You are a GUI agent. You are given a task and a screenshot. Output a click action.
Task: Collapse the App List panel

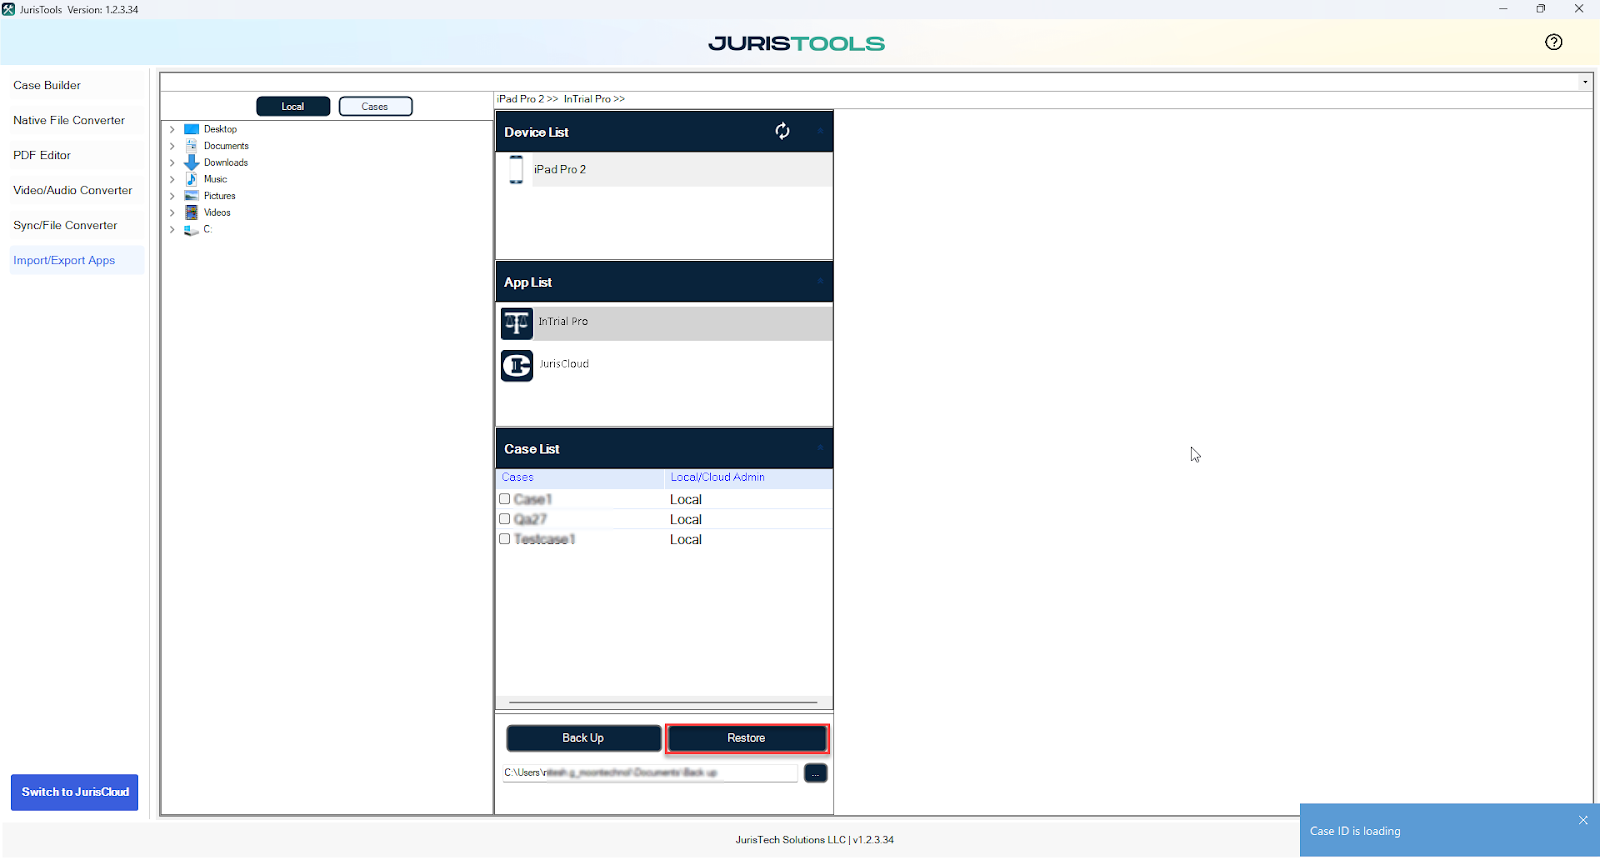(x=820, y=282)
